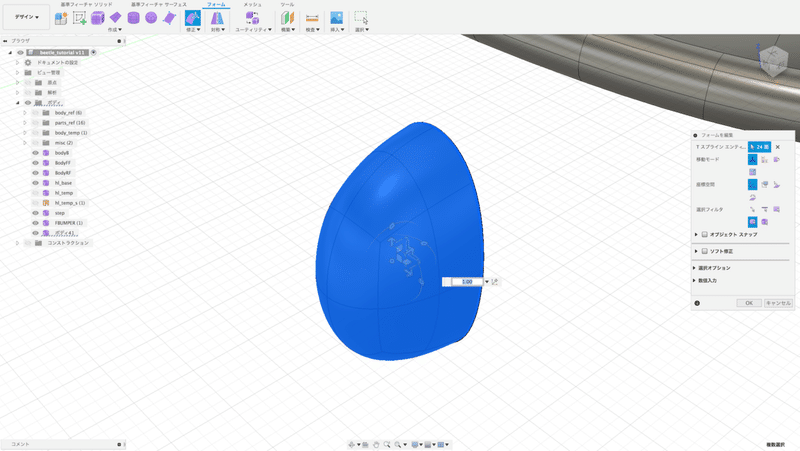The image size is (800, 451).
Task: Open the デザイン workspace dropdown
Action: point(27,17)
